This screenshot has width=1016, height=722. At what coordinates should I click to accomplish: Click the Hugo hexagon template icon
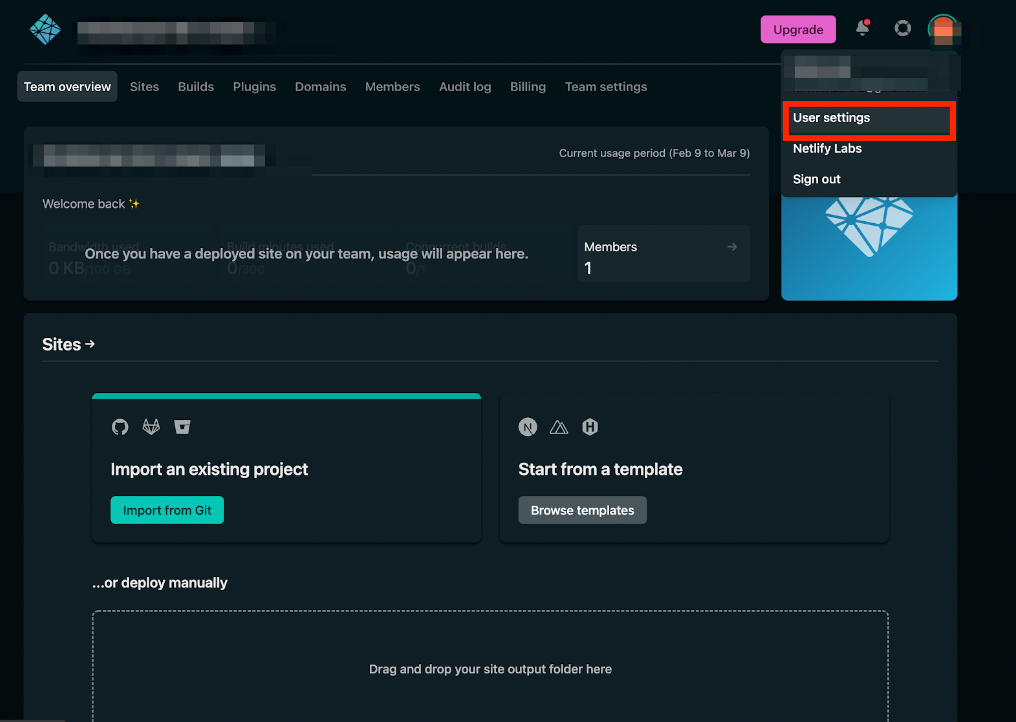point(590,427)
